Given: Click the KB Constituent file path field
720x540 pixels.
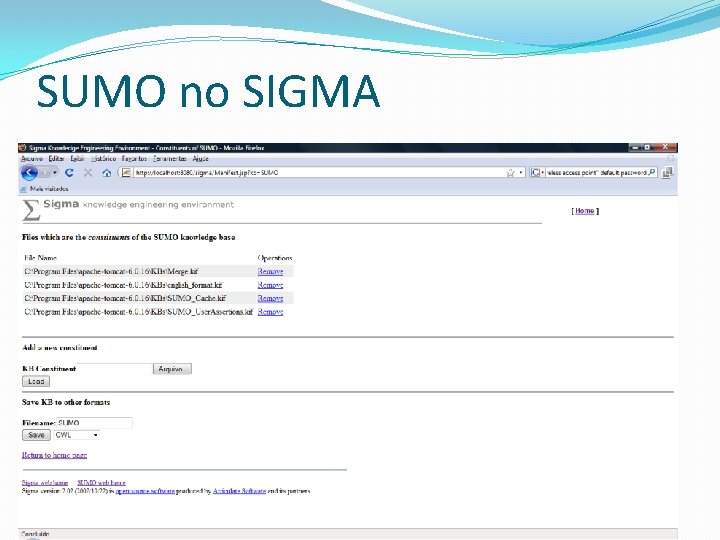Looking at the screenshot, I should [x=114, y=369].
